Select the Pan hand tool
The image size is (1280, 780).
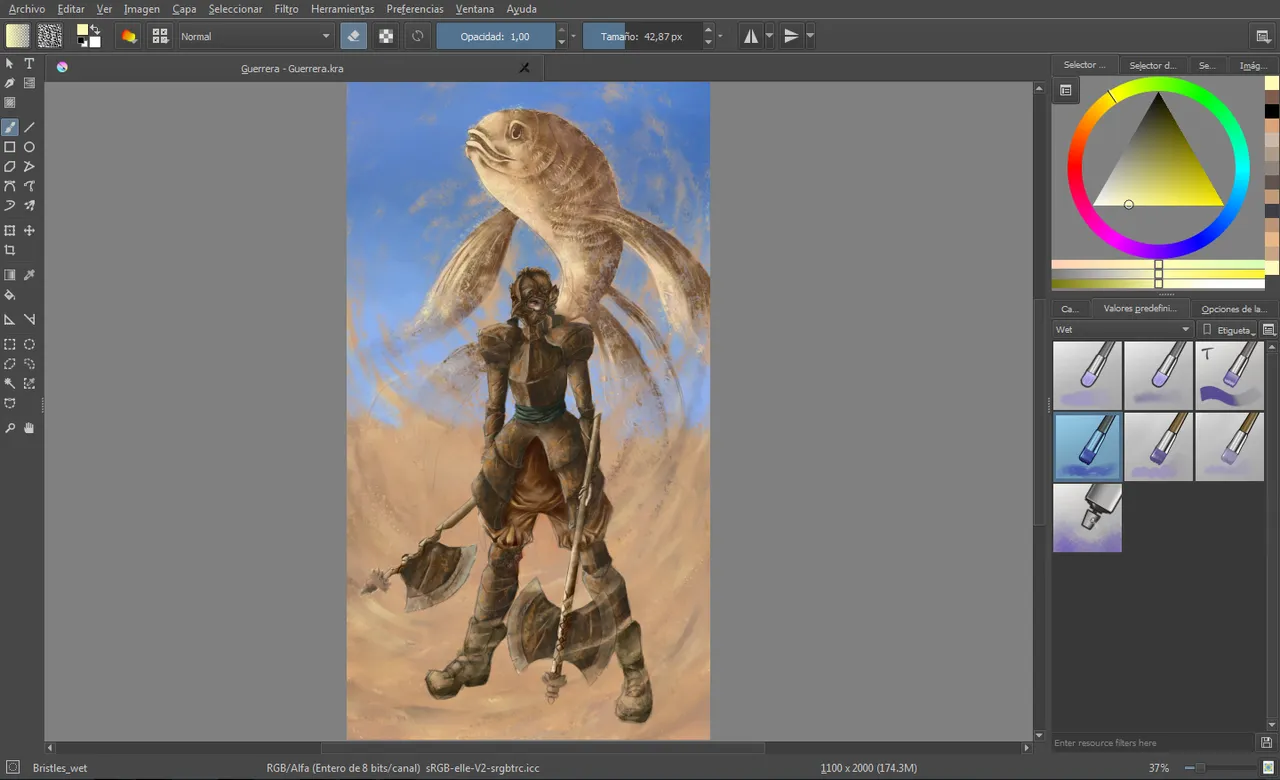[30, 428]
